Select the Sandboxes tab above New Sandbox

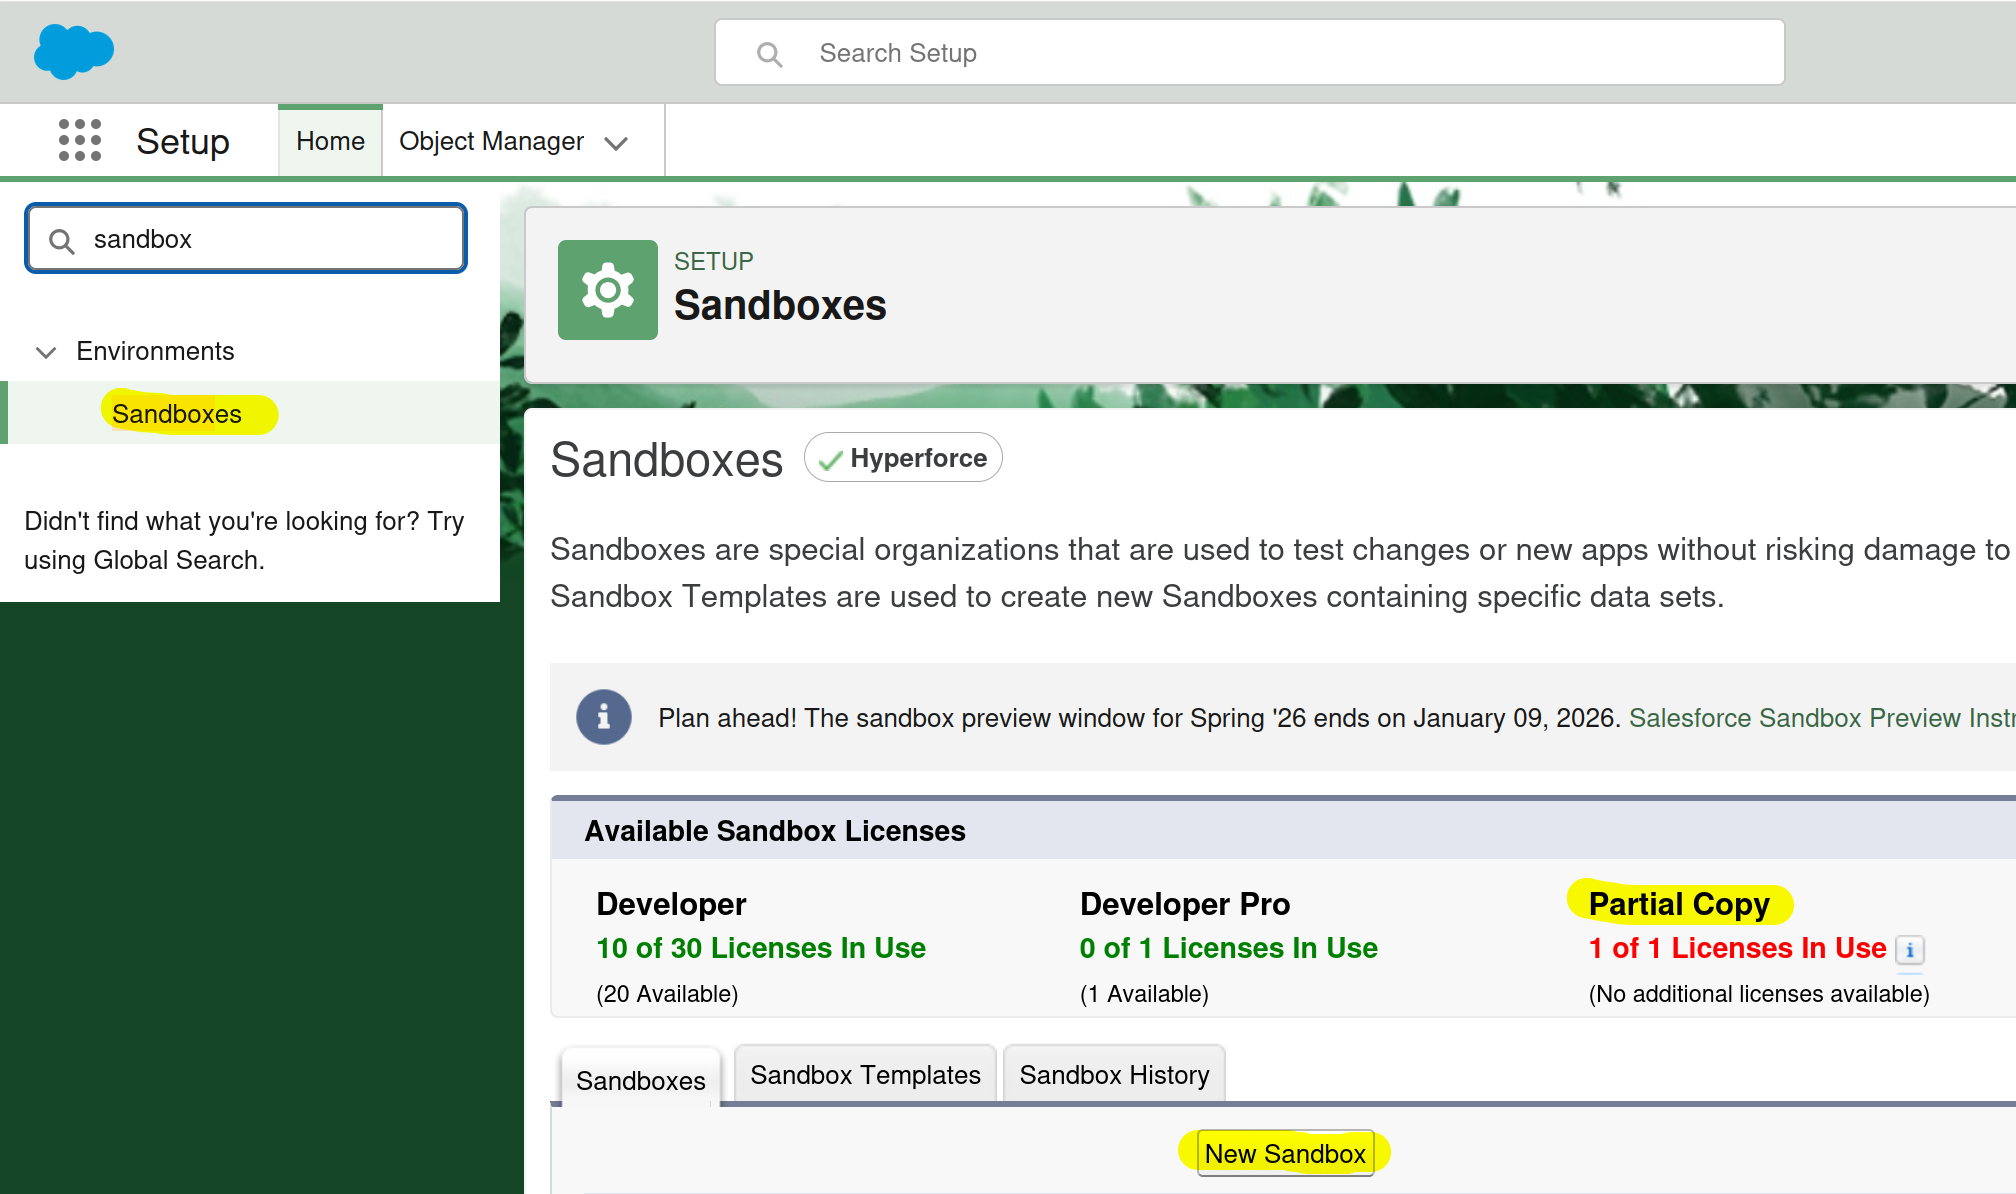pos(640,1080)
